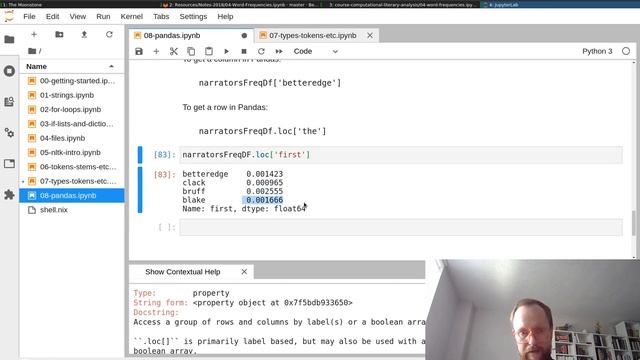The image size is (640, 360).
Task: Close the 07-types-tokens-etc.ipynb tab
Action: [370, 36]
